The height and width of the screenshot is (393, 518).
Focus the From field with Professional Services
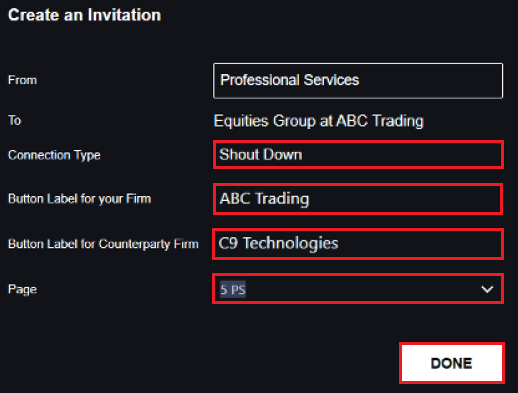point(358,81)
